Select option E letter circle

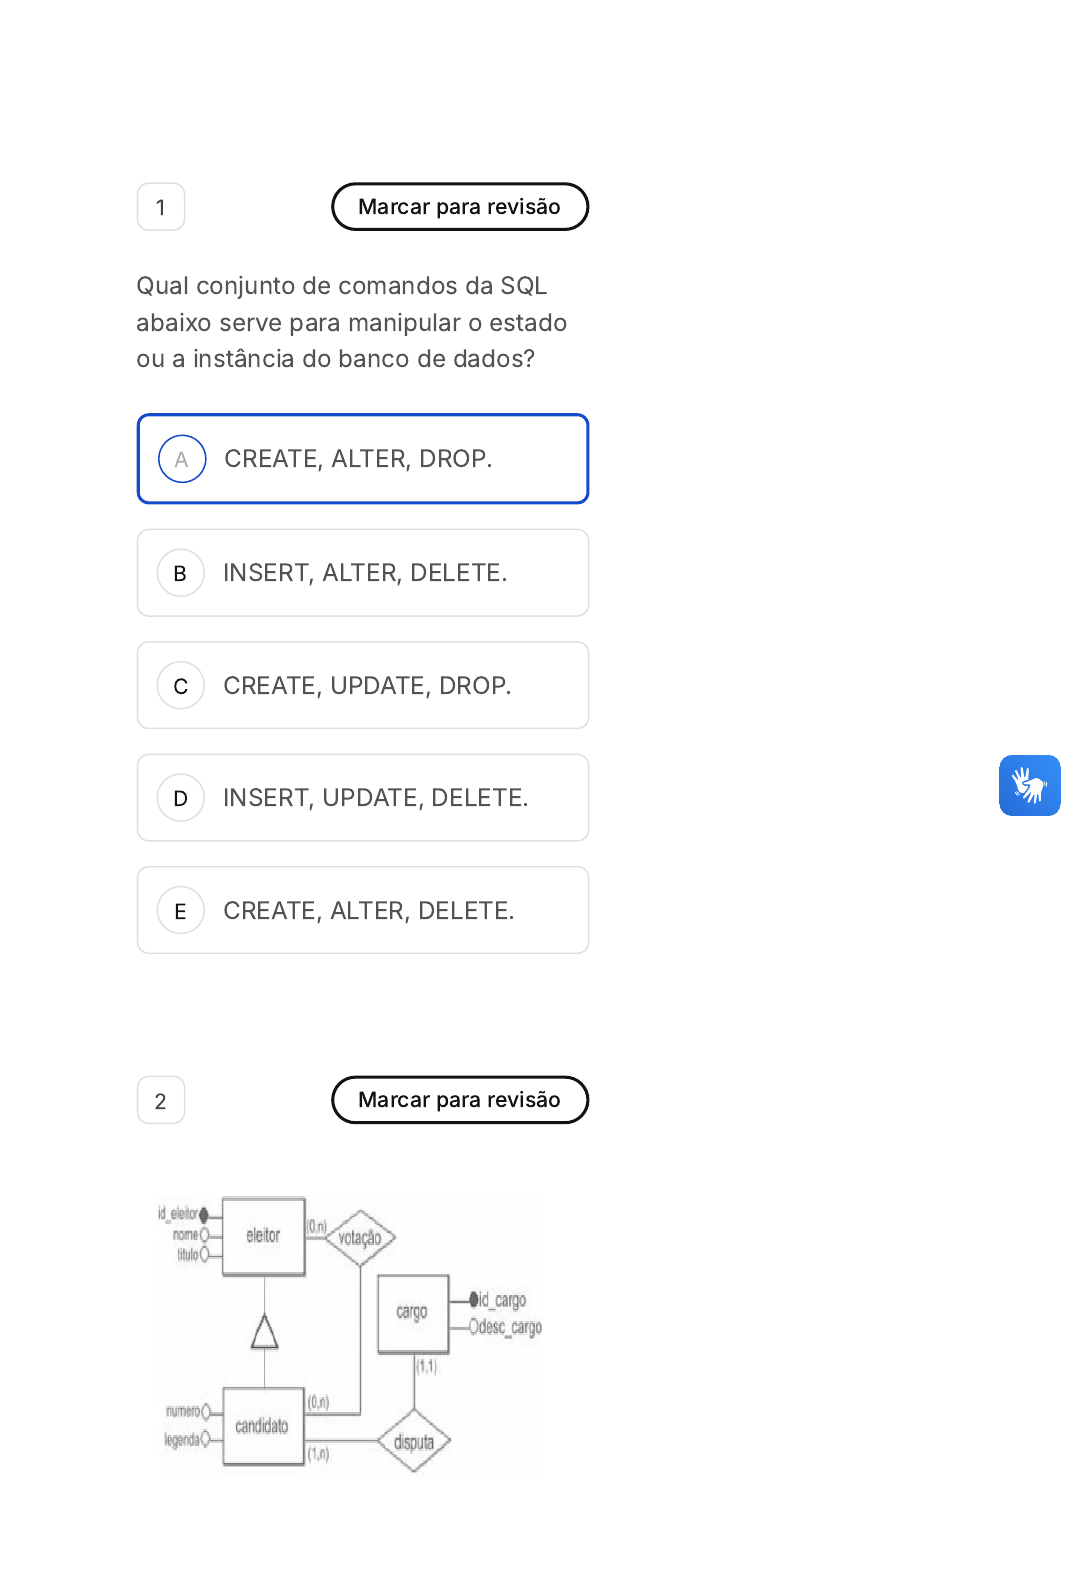[x=181, y=911]
